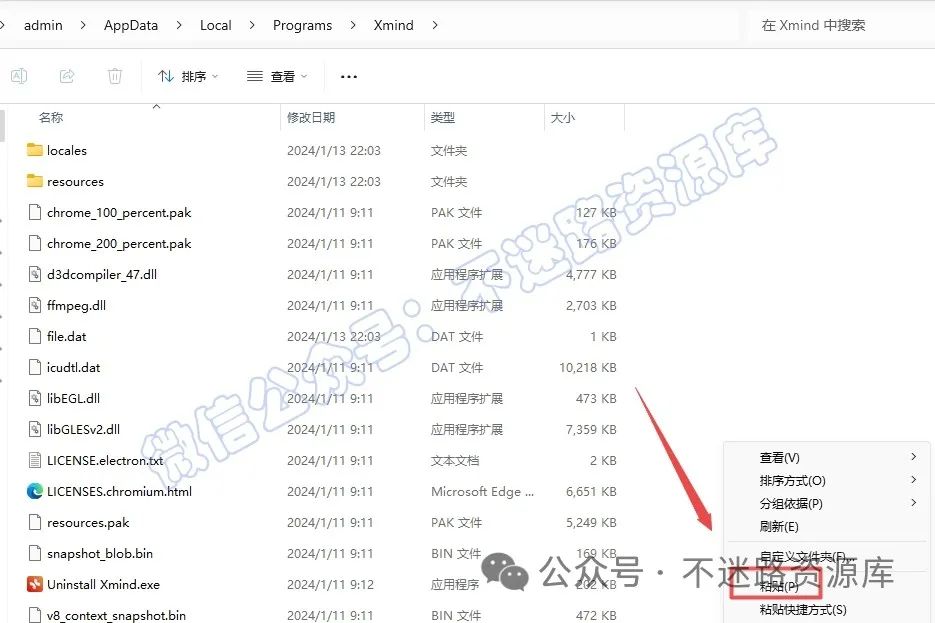935x623 pixels.
Task: Sort by 大小 column header
Action: 562,117
